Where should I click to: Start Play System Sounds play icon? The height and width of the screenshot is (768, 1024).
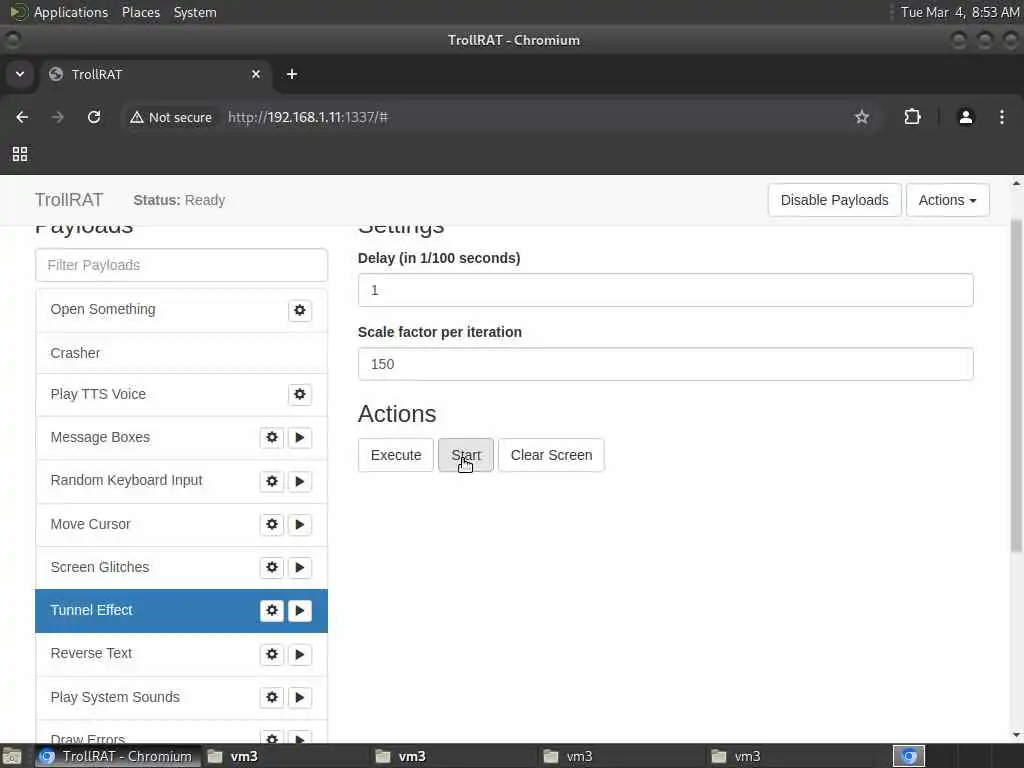tap(300, 697)
